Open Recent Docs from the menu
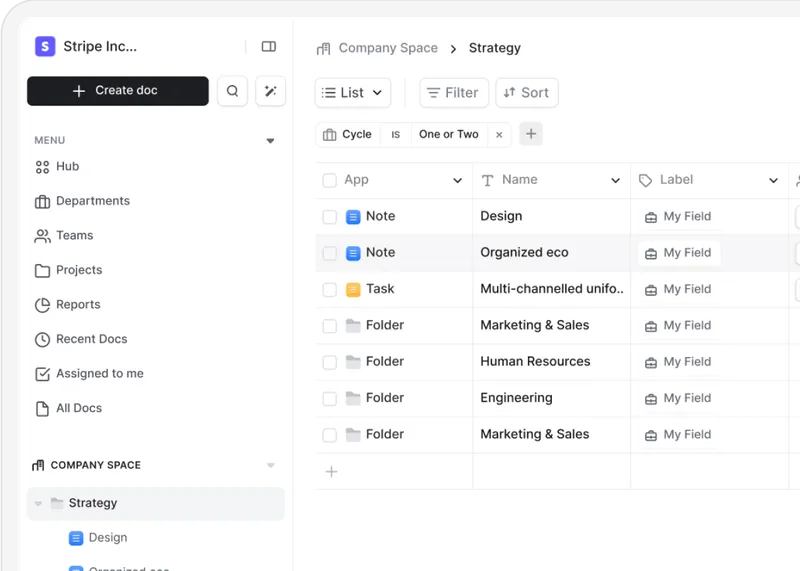Viewport: 800px width, 571px height. [x=81, y=339]
